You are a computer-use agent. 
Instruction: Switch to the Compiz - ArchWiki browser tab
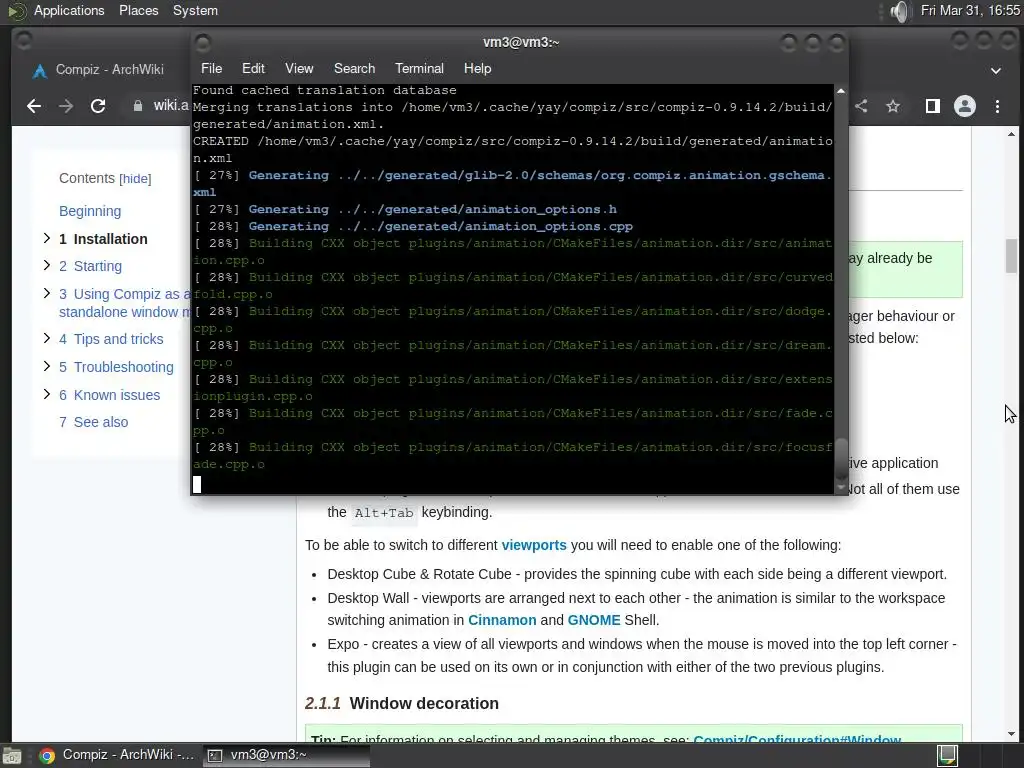[x=110, y=69]
